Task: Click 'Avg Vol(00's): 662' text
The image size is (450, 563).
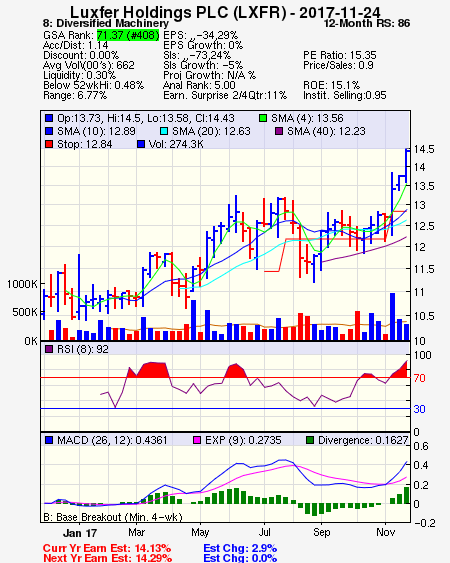Action: (89, 65)
